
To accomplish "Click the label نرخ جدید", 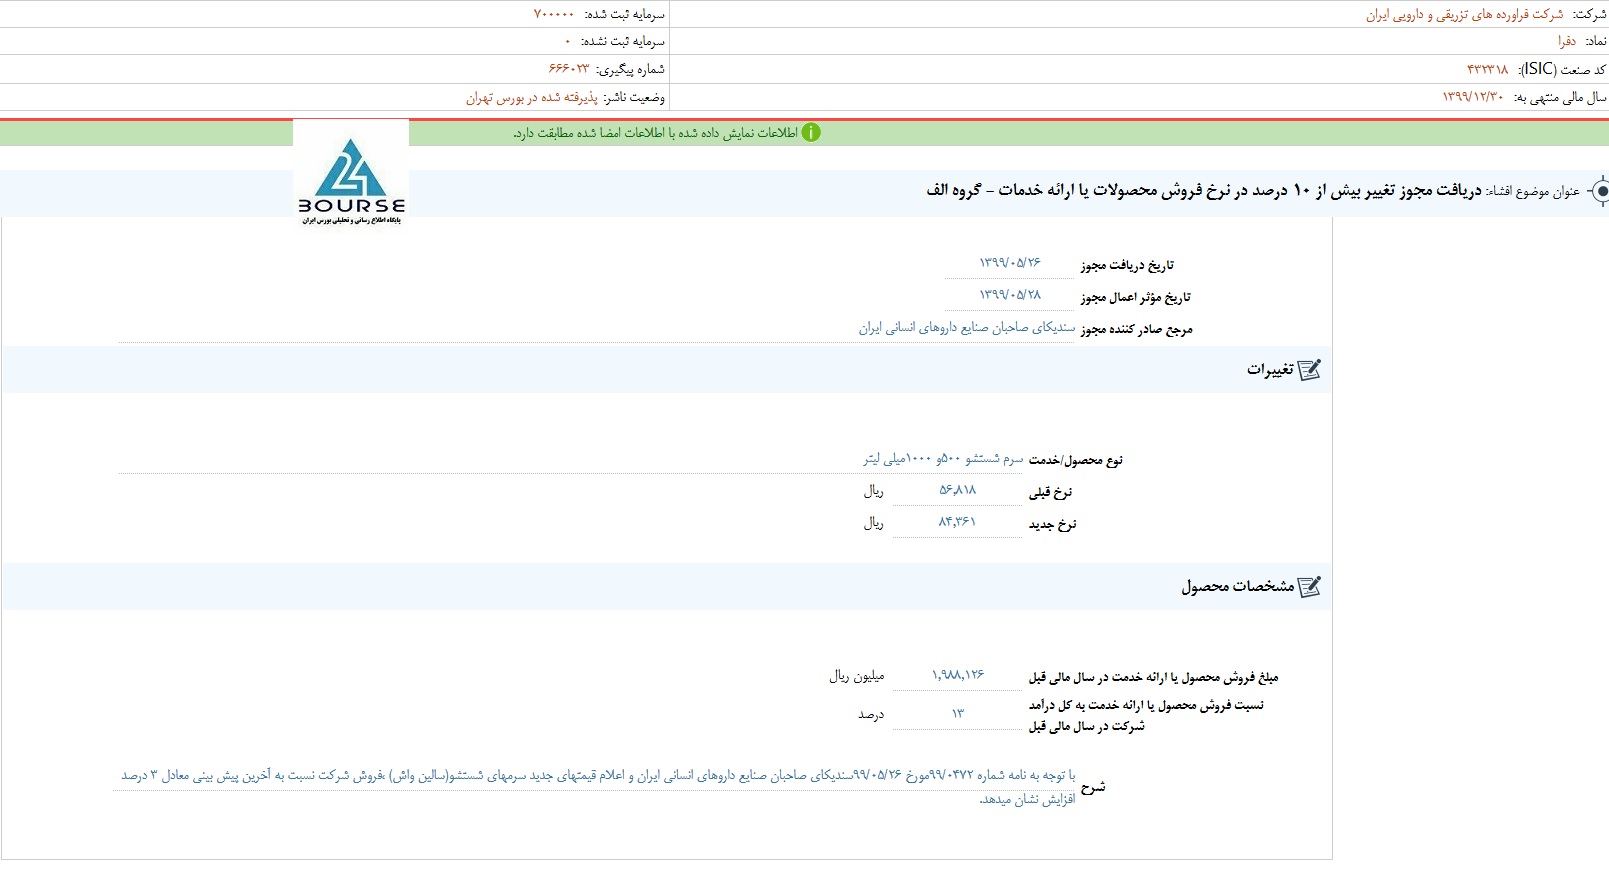I will pos(1052,524).
